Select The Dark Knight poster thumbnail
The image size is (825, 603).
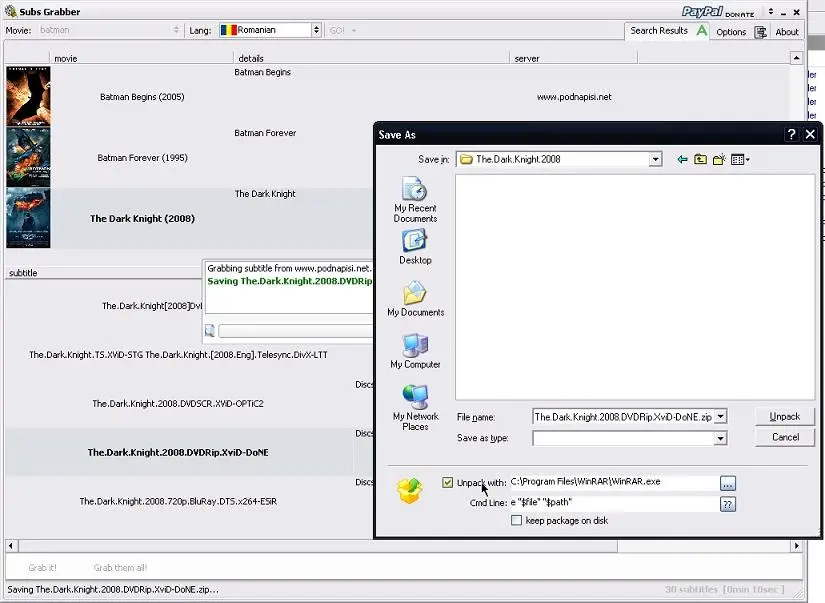28,218
